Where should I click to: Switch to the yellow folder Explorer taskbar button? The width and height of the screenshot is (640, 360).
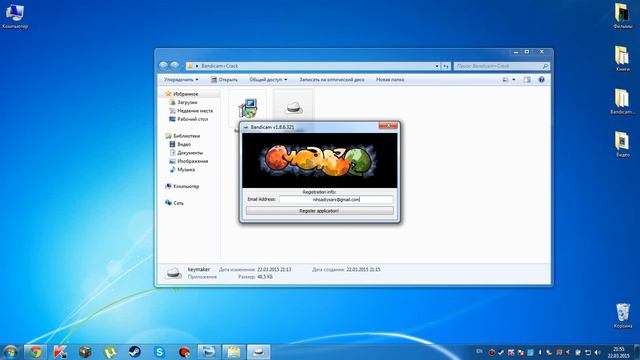tap(233, 352)
